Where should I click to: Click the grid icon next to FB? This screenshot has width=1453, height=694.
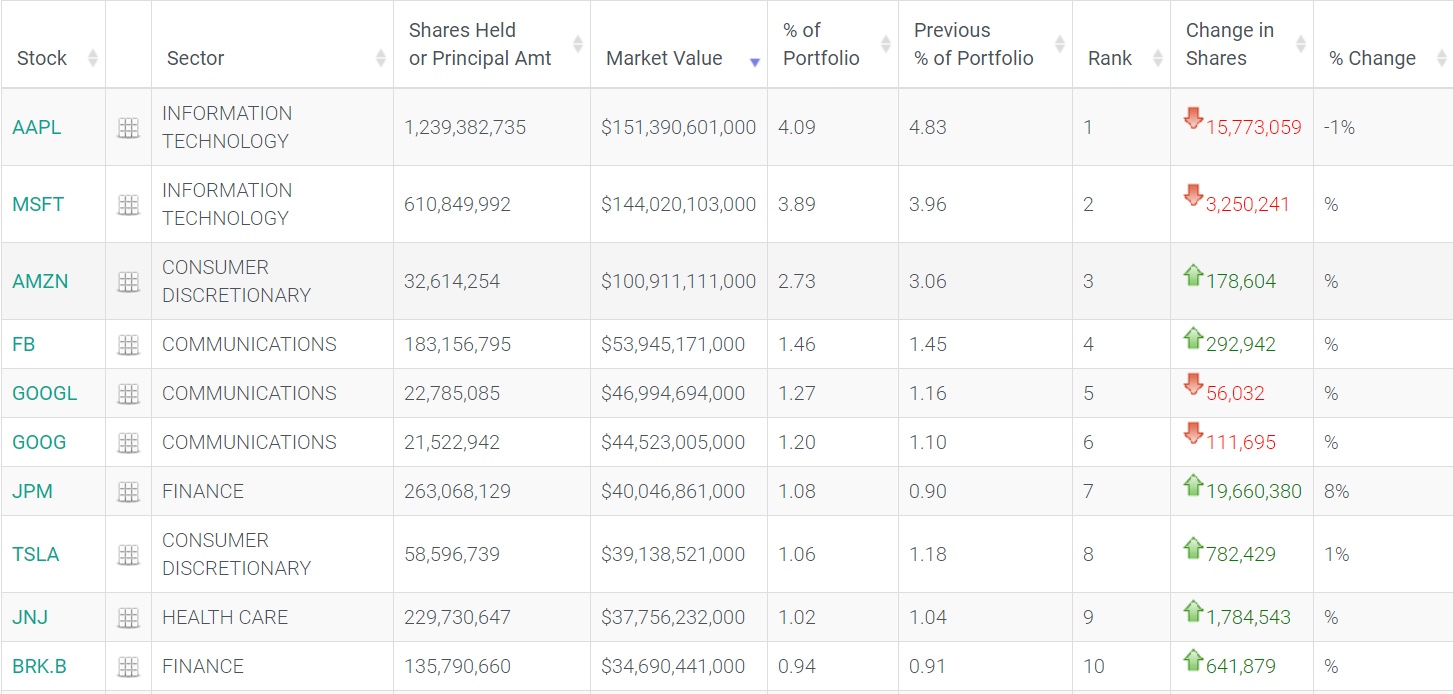pyautogui.click(x=128, y=345)
